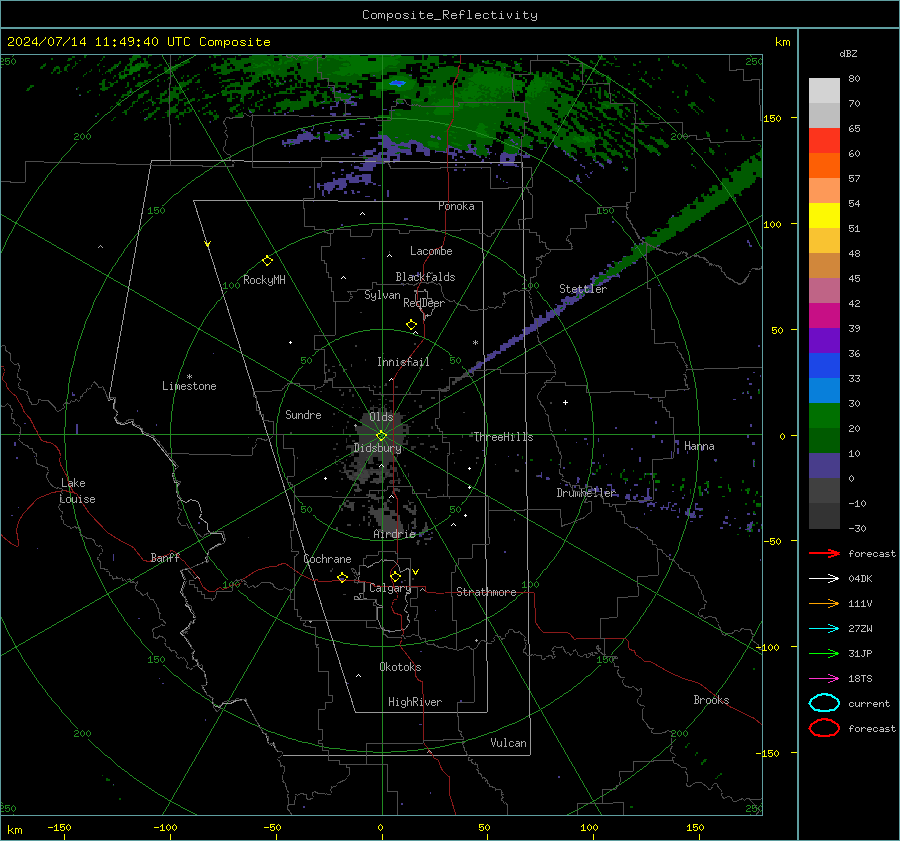
Task: Click the blue high-reflectivity cell north of Ponoka
Action: coord(397,83)
